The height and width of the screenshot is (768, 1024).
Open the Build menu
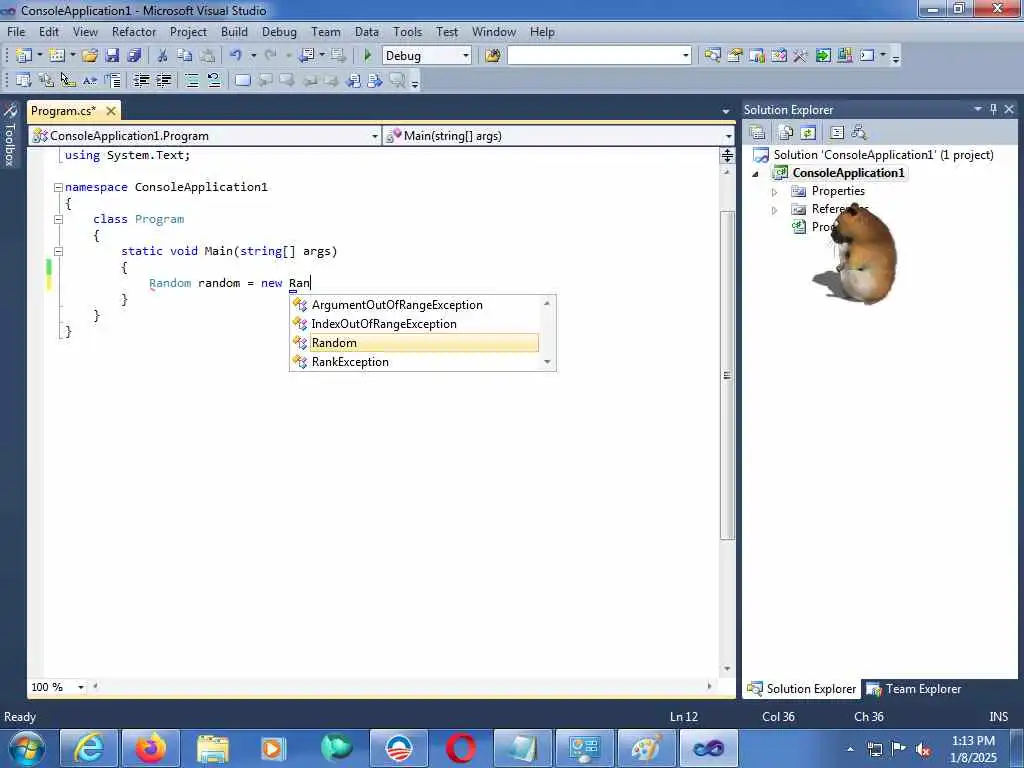(x=234, y=31)
